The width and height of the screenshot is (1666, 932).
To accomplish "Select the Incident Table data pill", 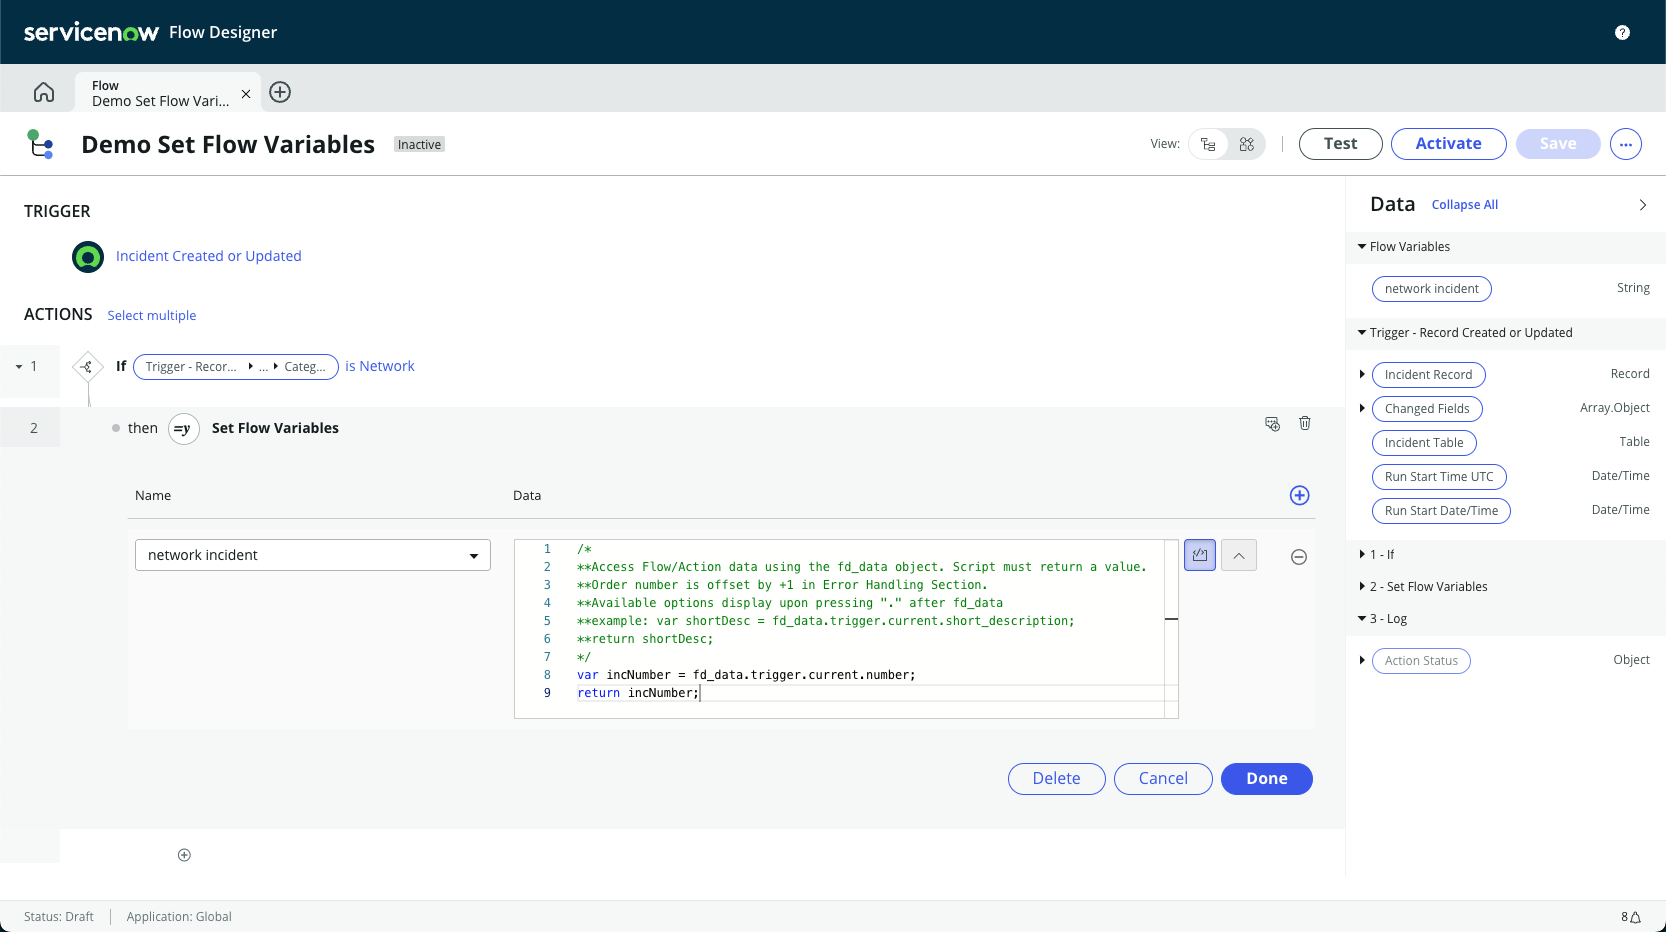I will click(x=1424, y=443).
